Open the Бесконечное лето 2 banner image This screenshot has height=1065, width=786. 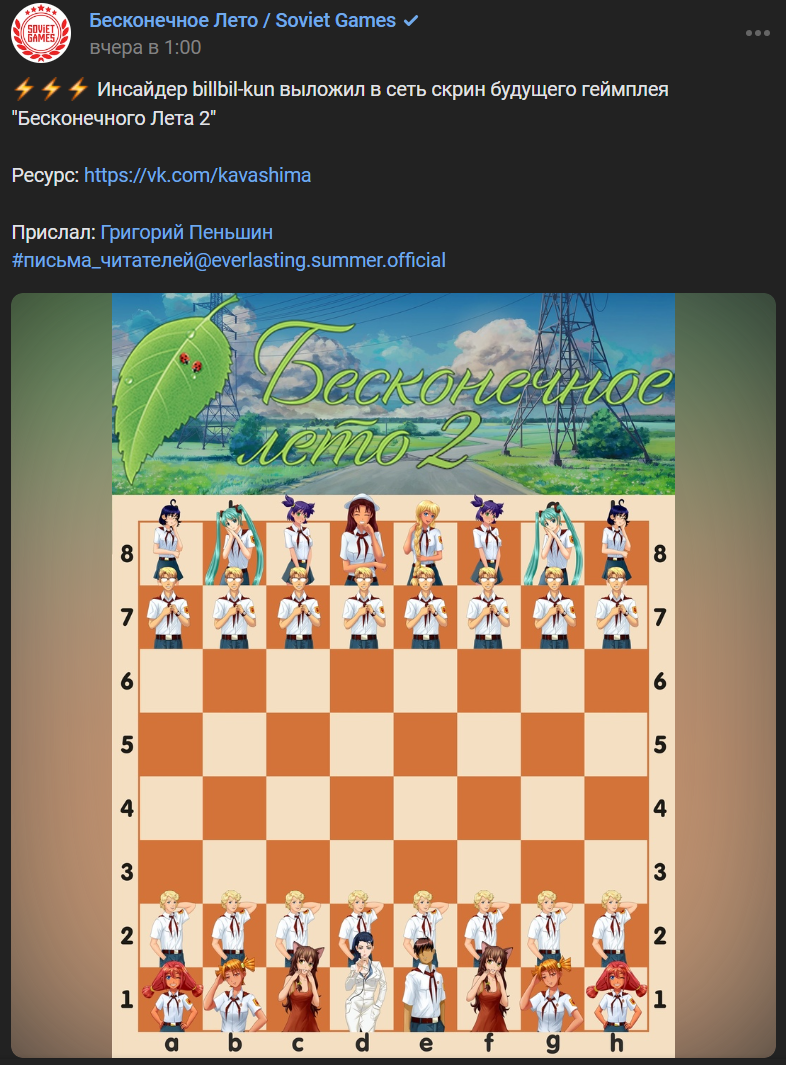click(x=393, y=393)
